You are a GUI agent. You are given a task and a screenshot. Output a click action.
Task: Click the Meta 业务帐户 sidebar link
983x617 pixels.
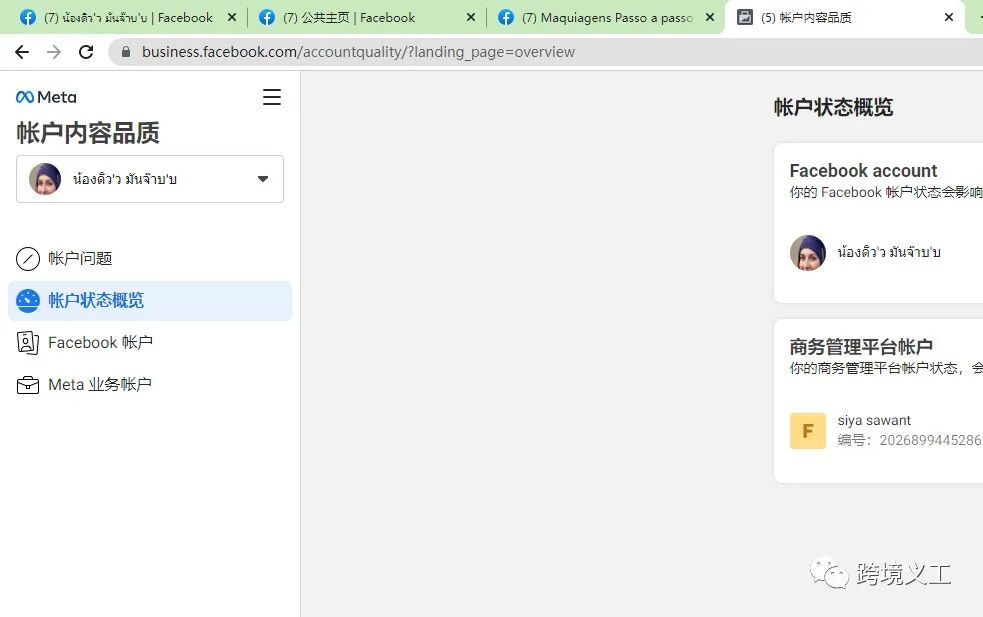click(x=100, y=384)
